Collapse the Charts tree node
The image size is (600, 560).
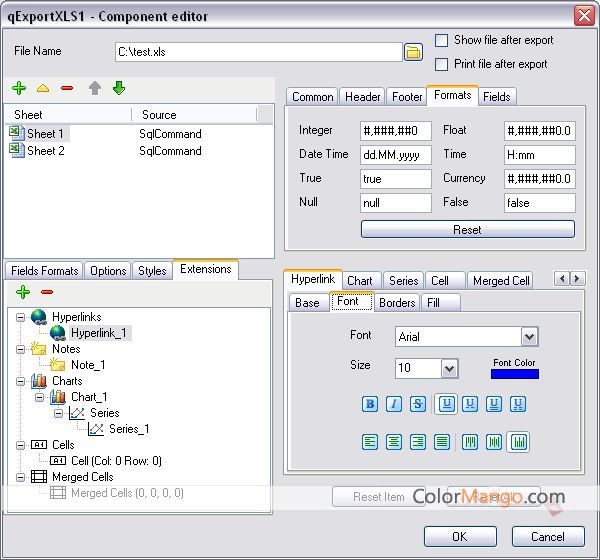click(22, 381)
